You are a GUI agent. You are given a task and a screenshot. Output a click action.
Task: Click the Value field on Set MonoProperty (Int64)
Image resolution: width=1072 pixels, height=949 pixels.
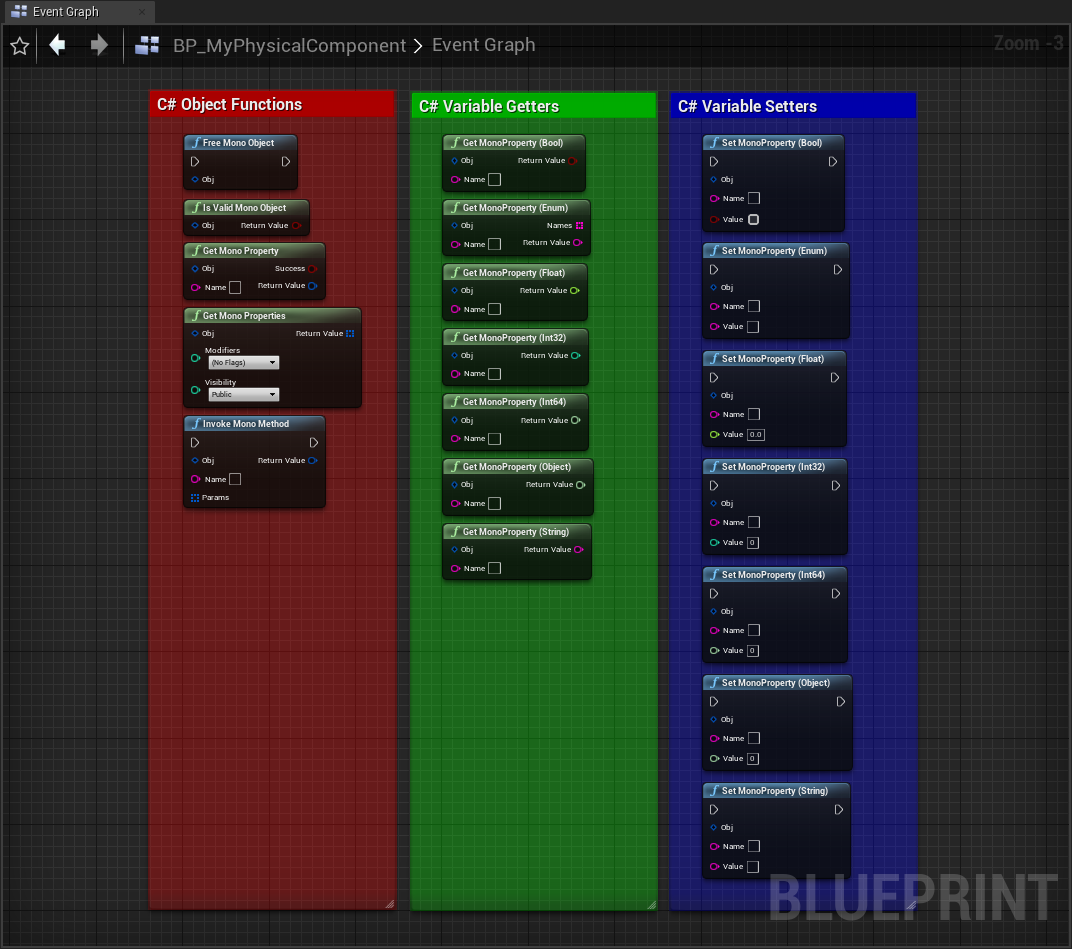pos(753,651)
